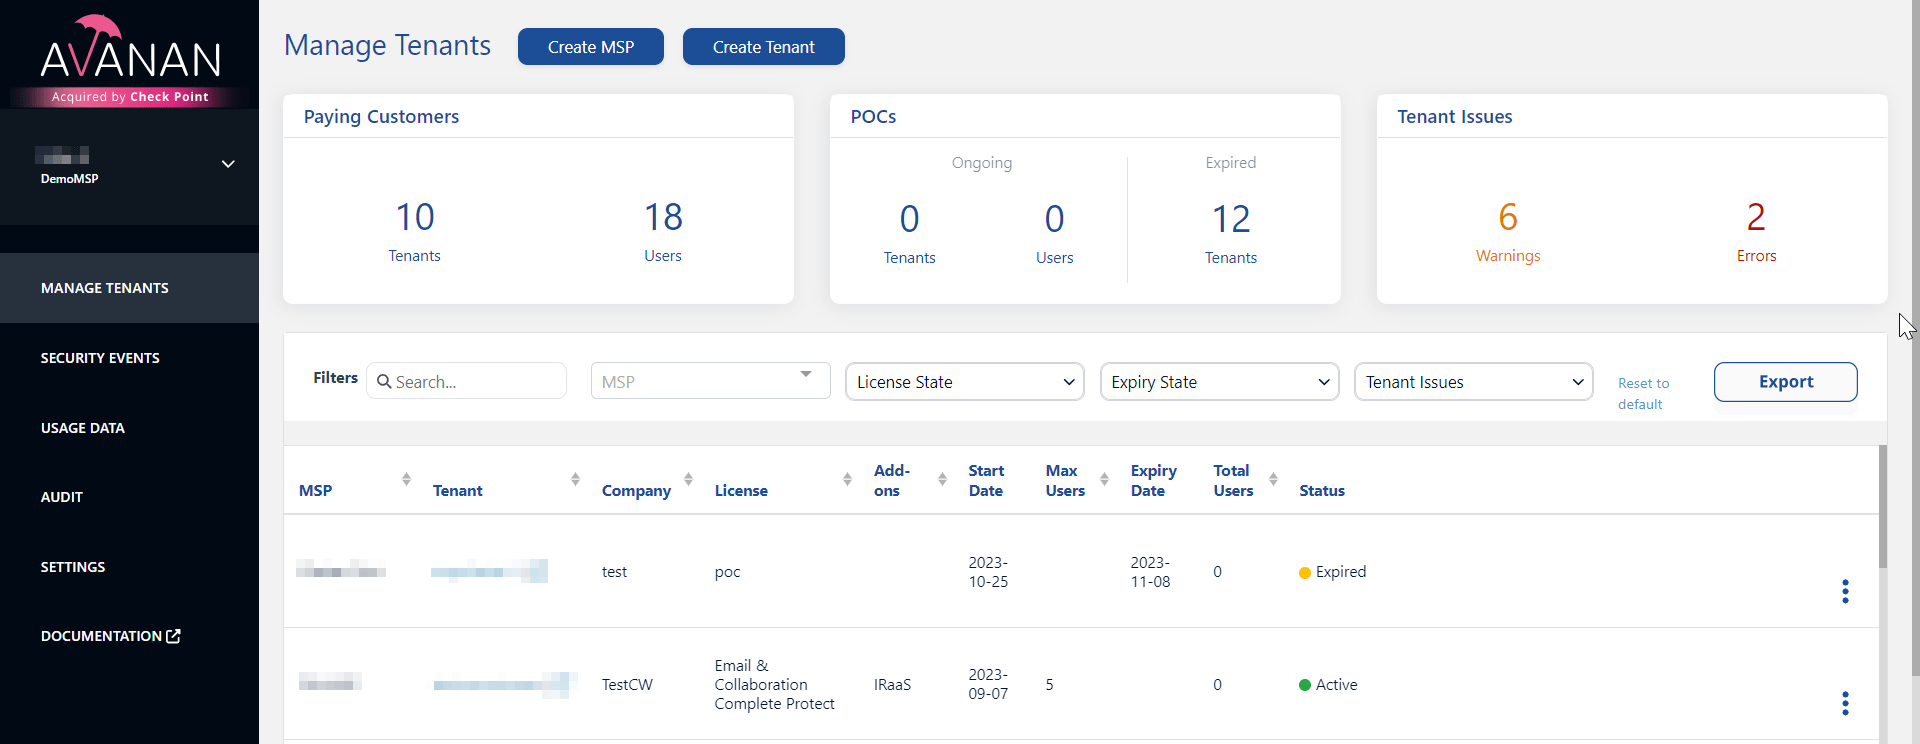Go to Security Events section
The height and width of the screenshot is (744, 1920).
100,358
